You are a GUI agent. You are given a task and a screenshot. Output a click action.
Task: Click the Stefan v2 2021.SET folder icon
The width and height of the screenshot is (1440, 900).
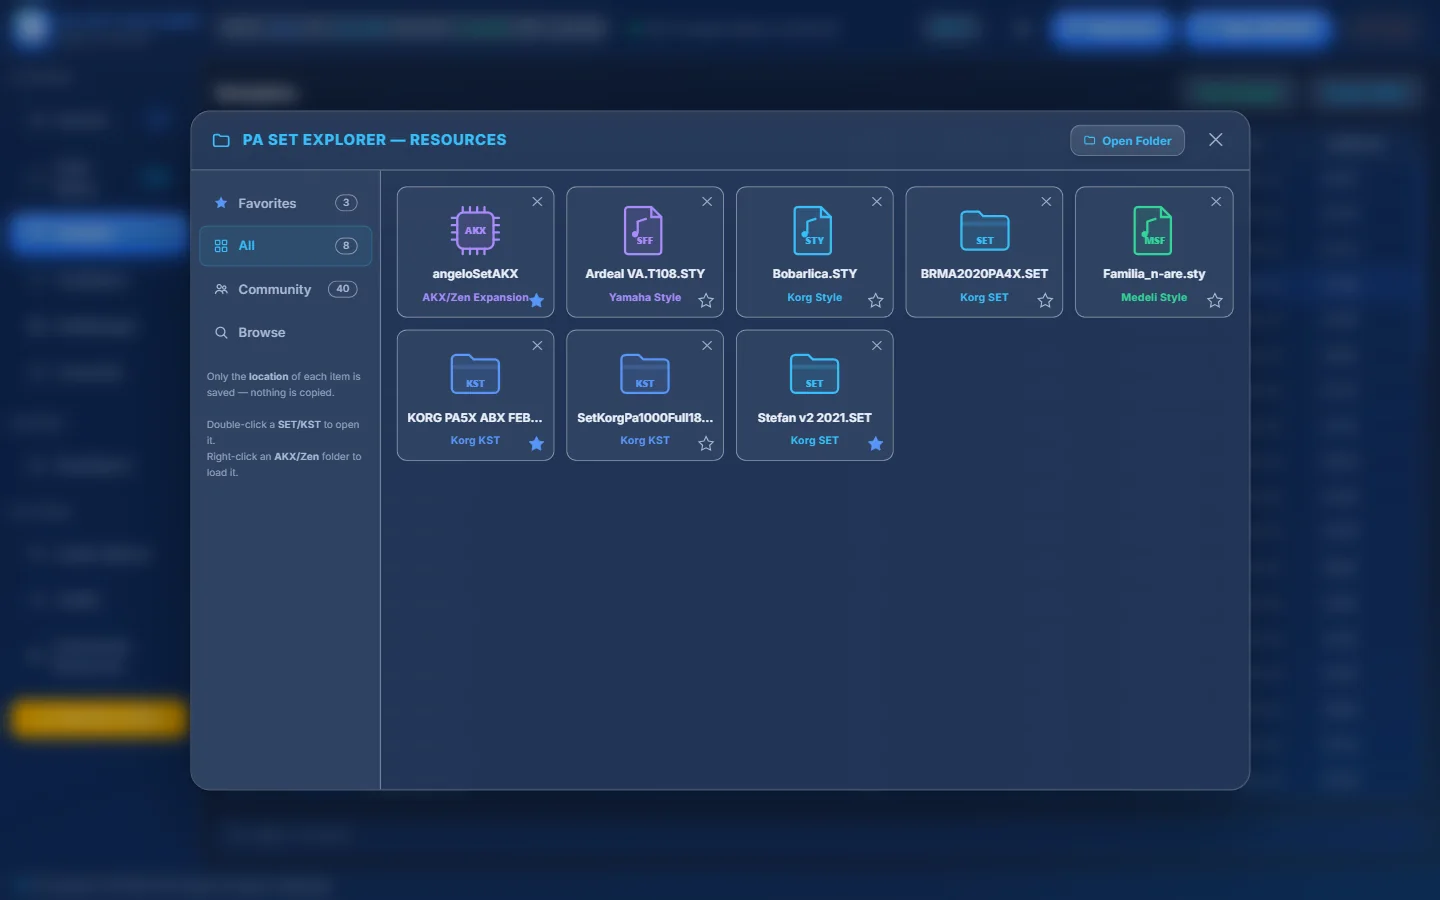[x=815, y=373]
